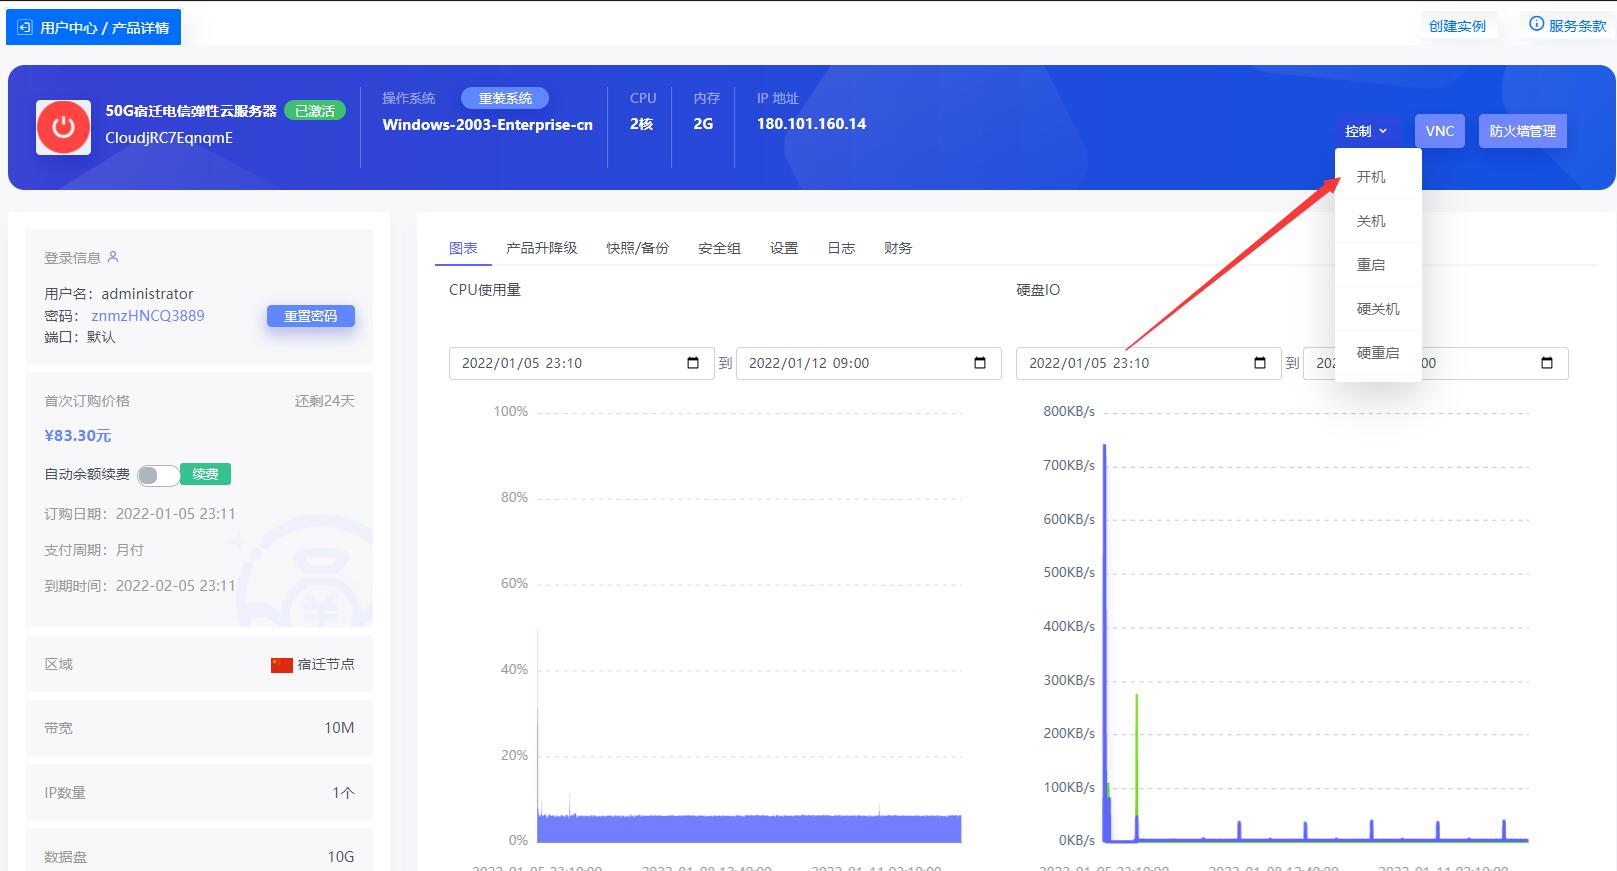This screenshot has height=871, width=1617.
Task: Click the 重装系统 button
Action: 505,98
